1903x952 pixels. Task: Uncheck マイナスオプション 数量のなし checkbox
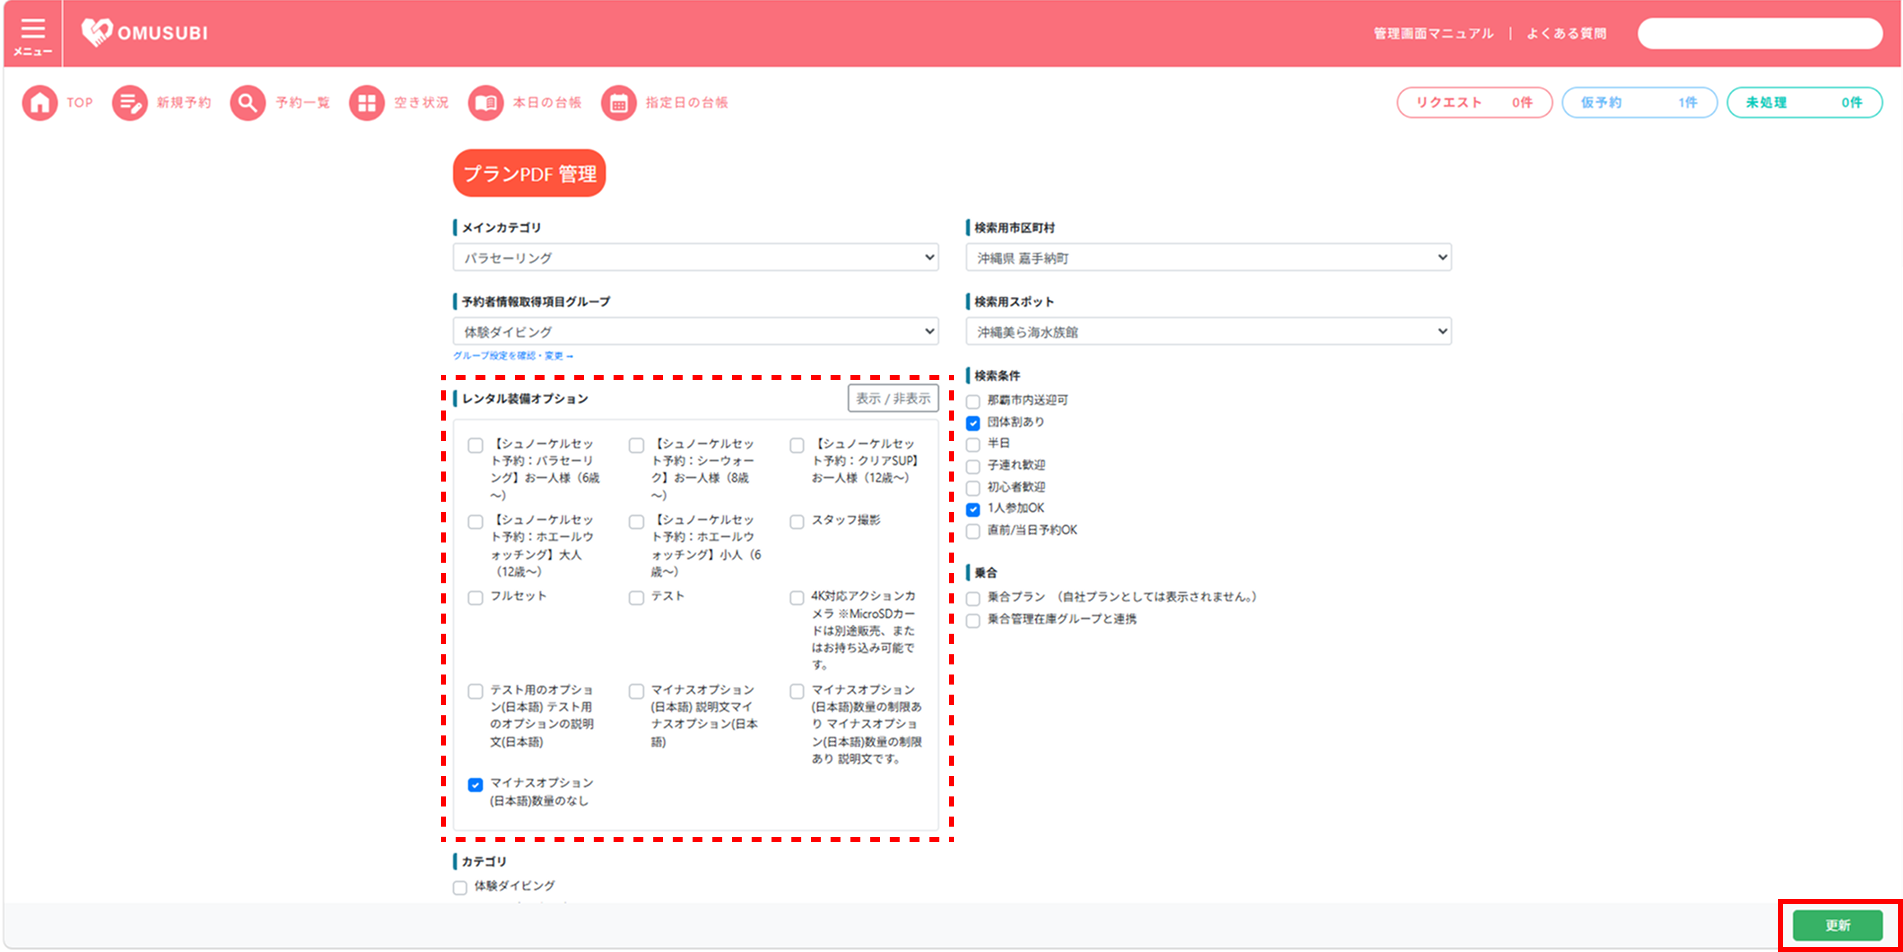point(476,785)
